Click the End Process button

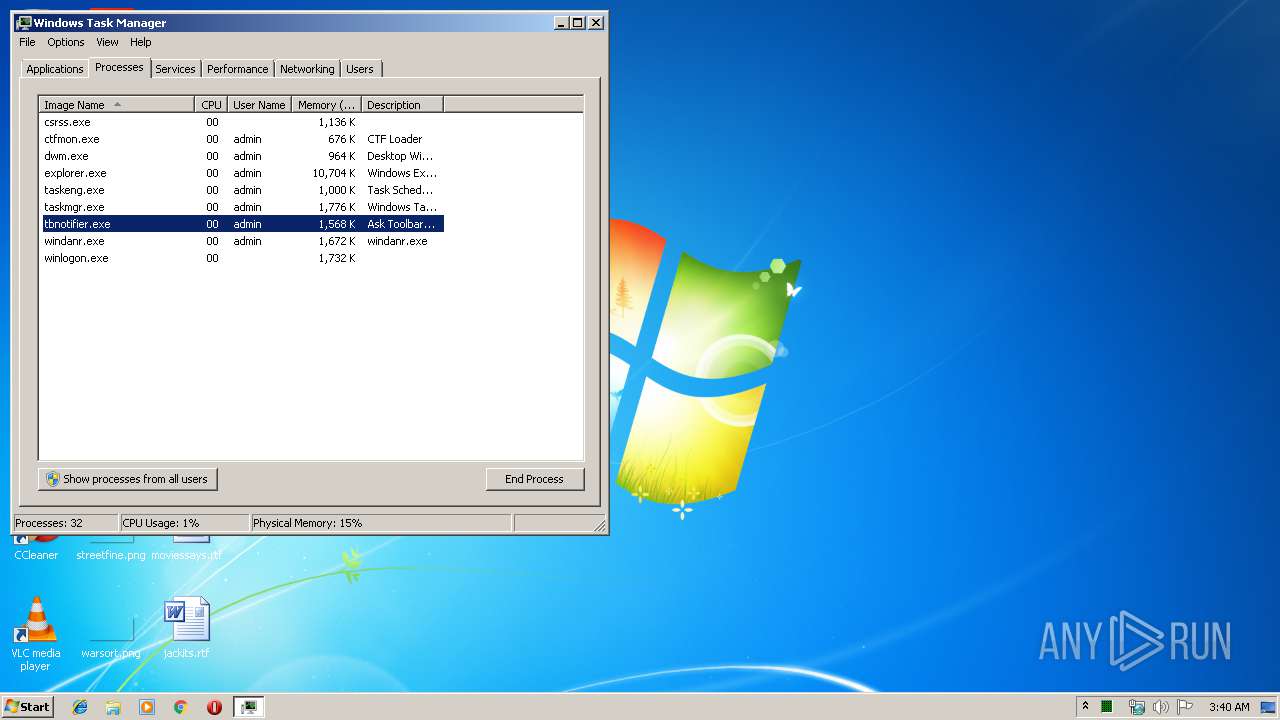(535, 479)
